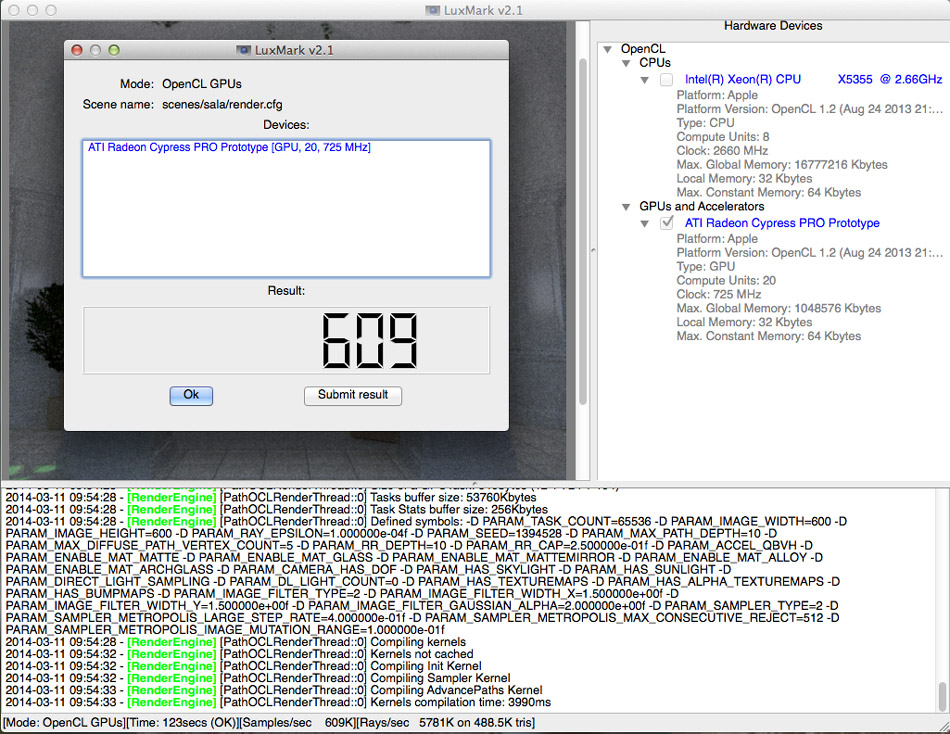Click the log panel vertical scrollbar
This screenshot has width=950, height=734.
click(942, 696)
